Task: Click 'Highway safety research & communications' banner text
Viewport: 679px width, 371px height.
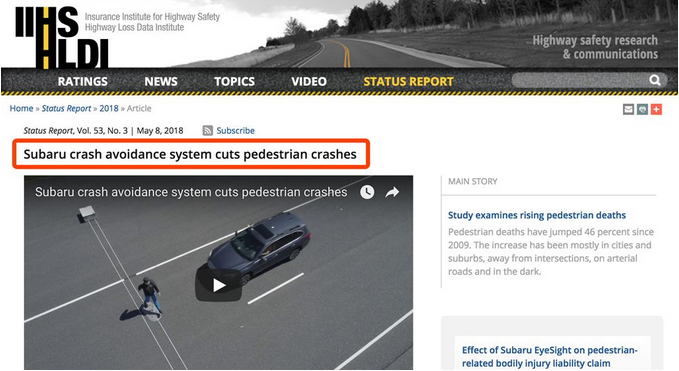Action: pyautogui.click(x=595, y=47)
